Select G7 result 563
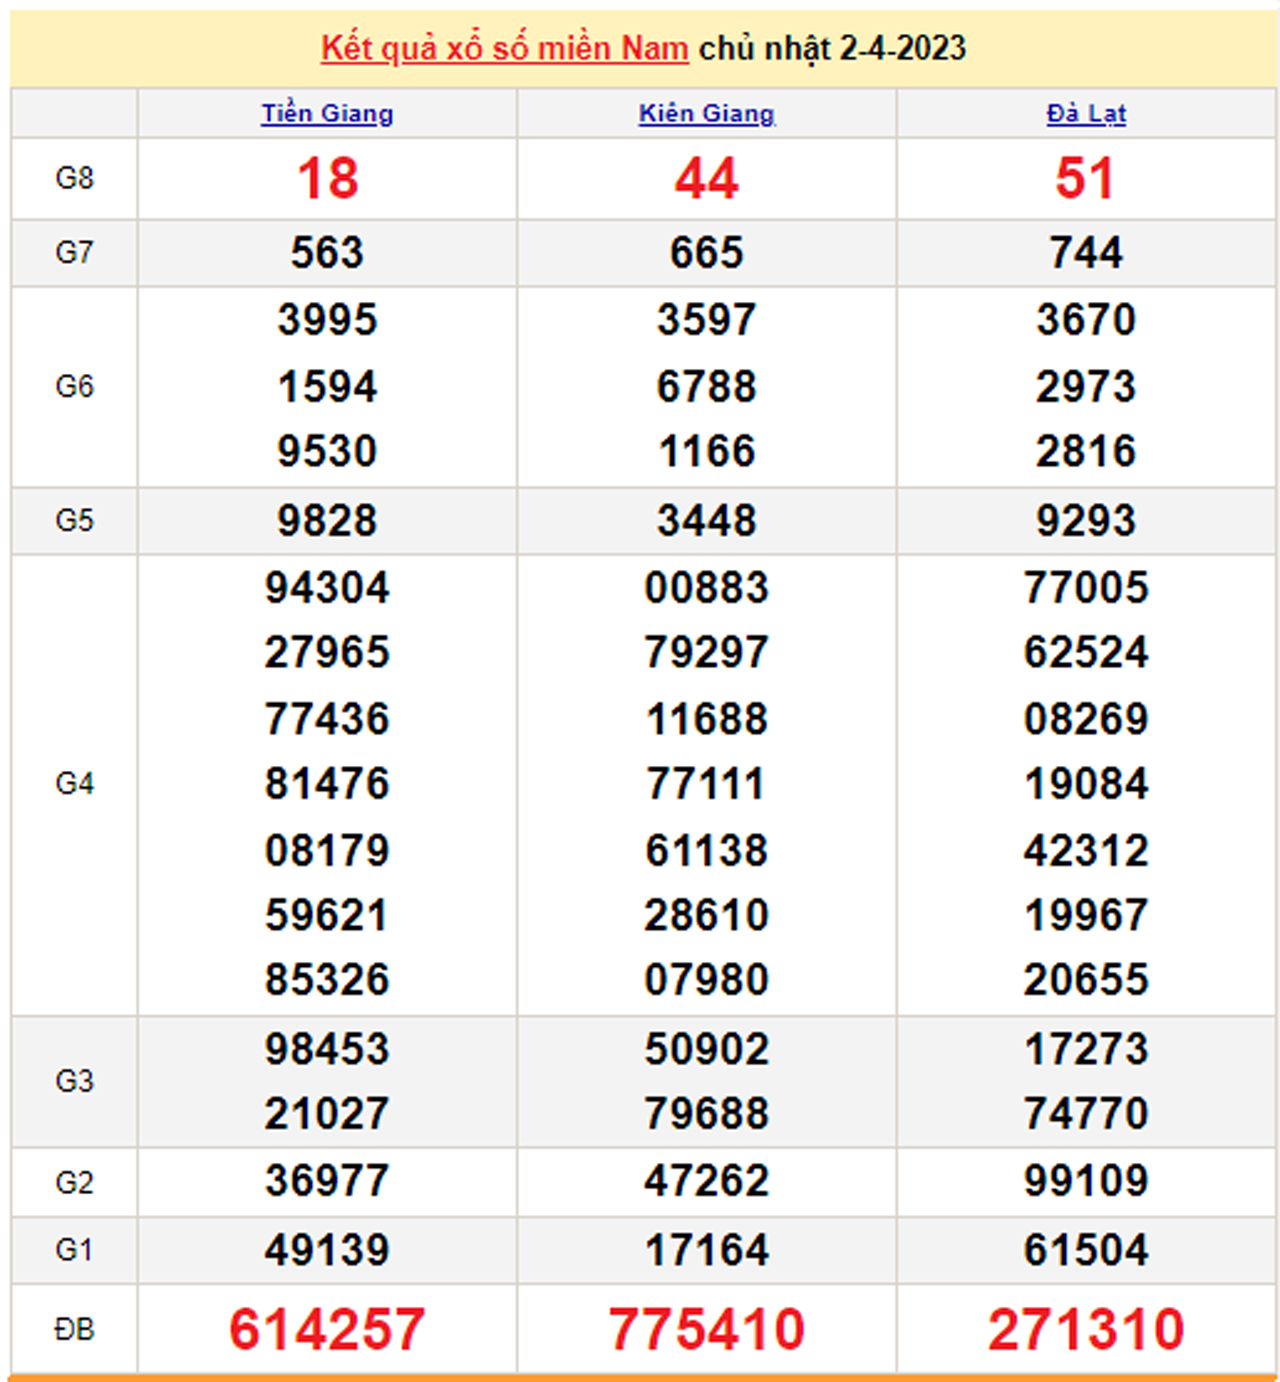Viewport: 1280px width, 1382px height. (327, 252)
